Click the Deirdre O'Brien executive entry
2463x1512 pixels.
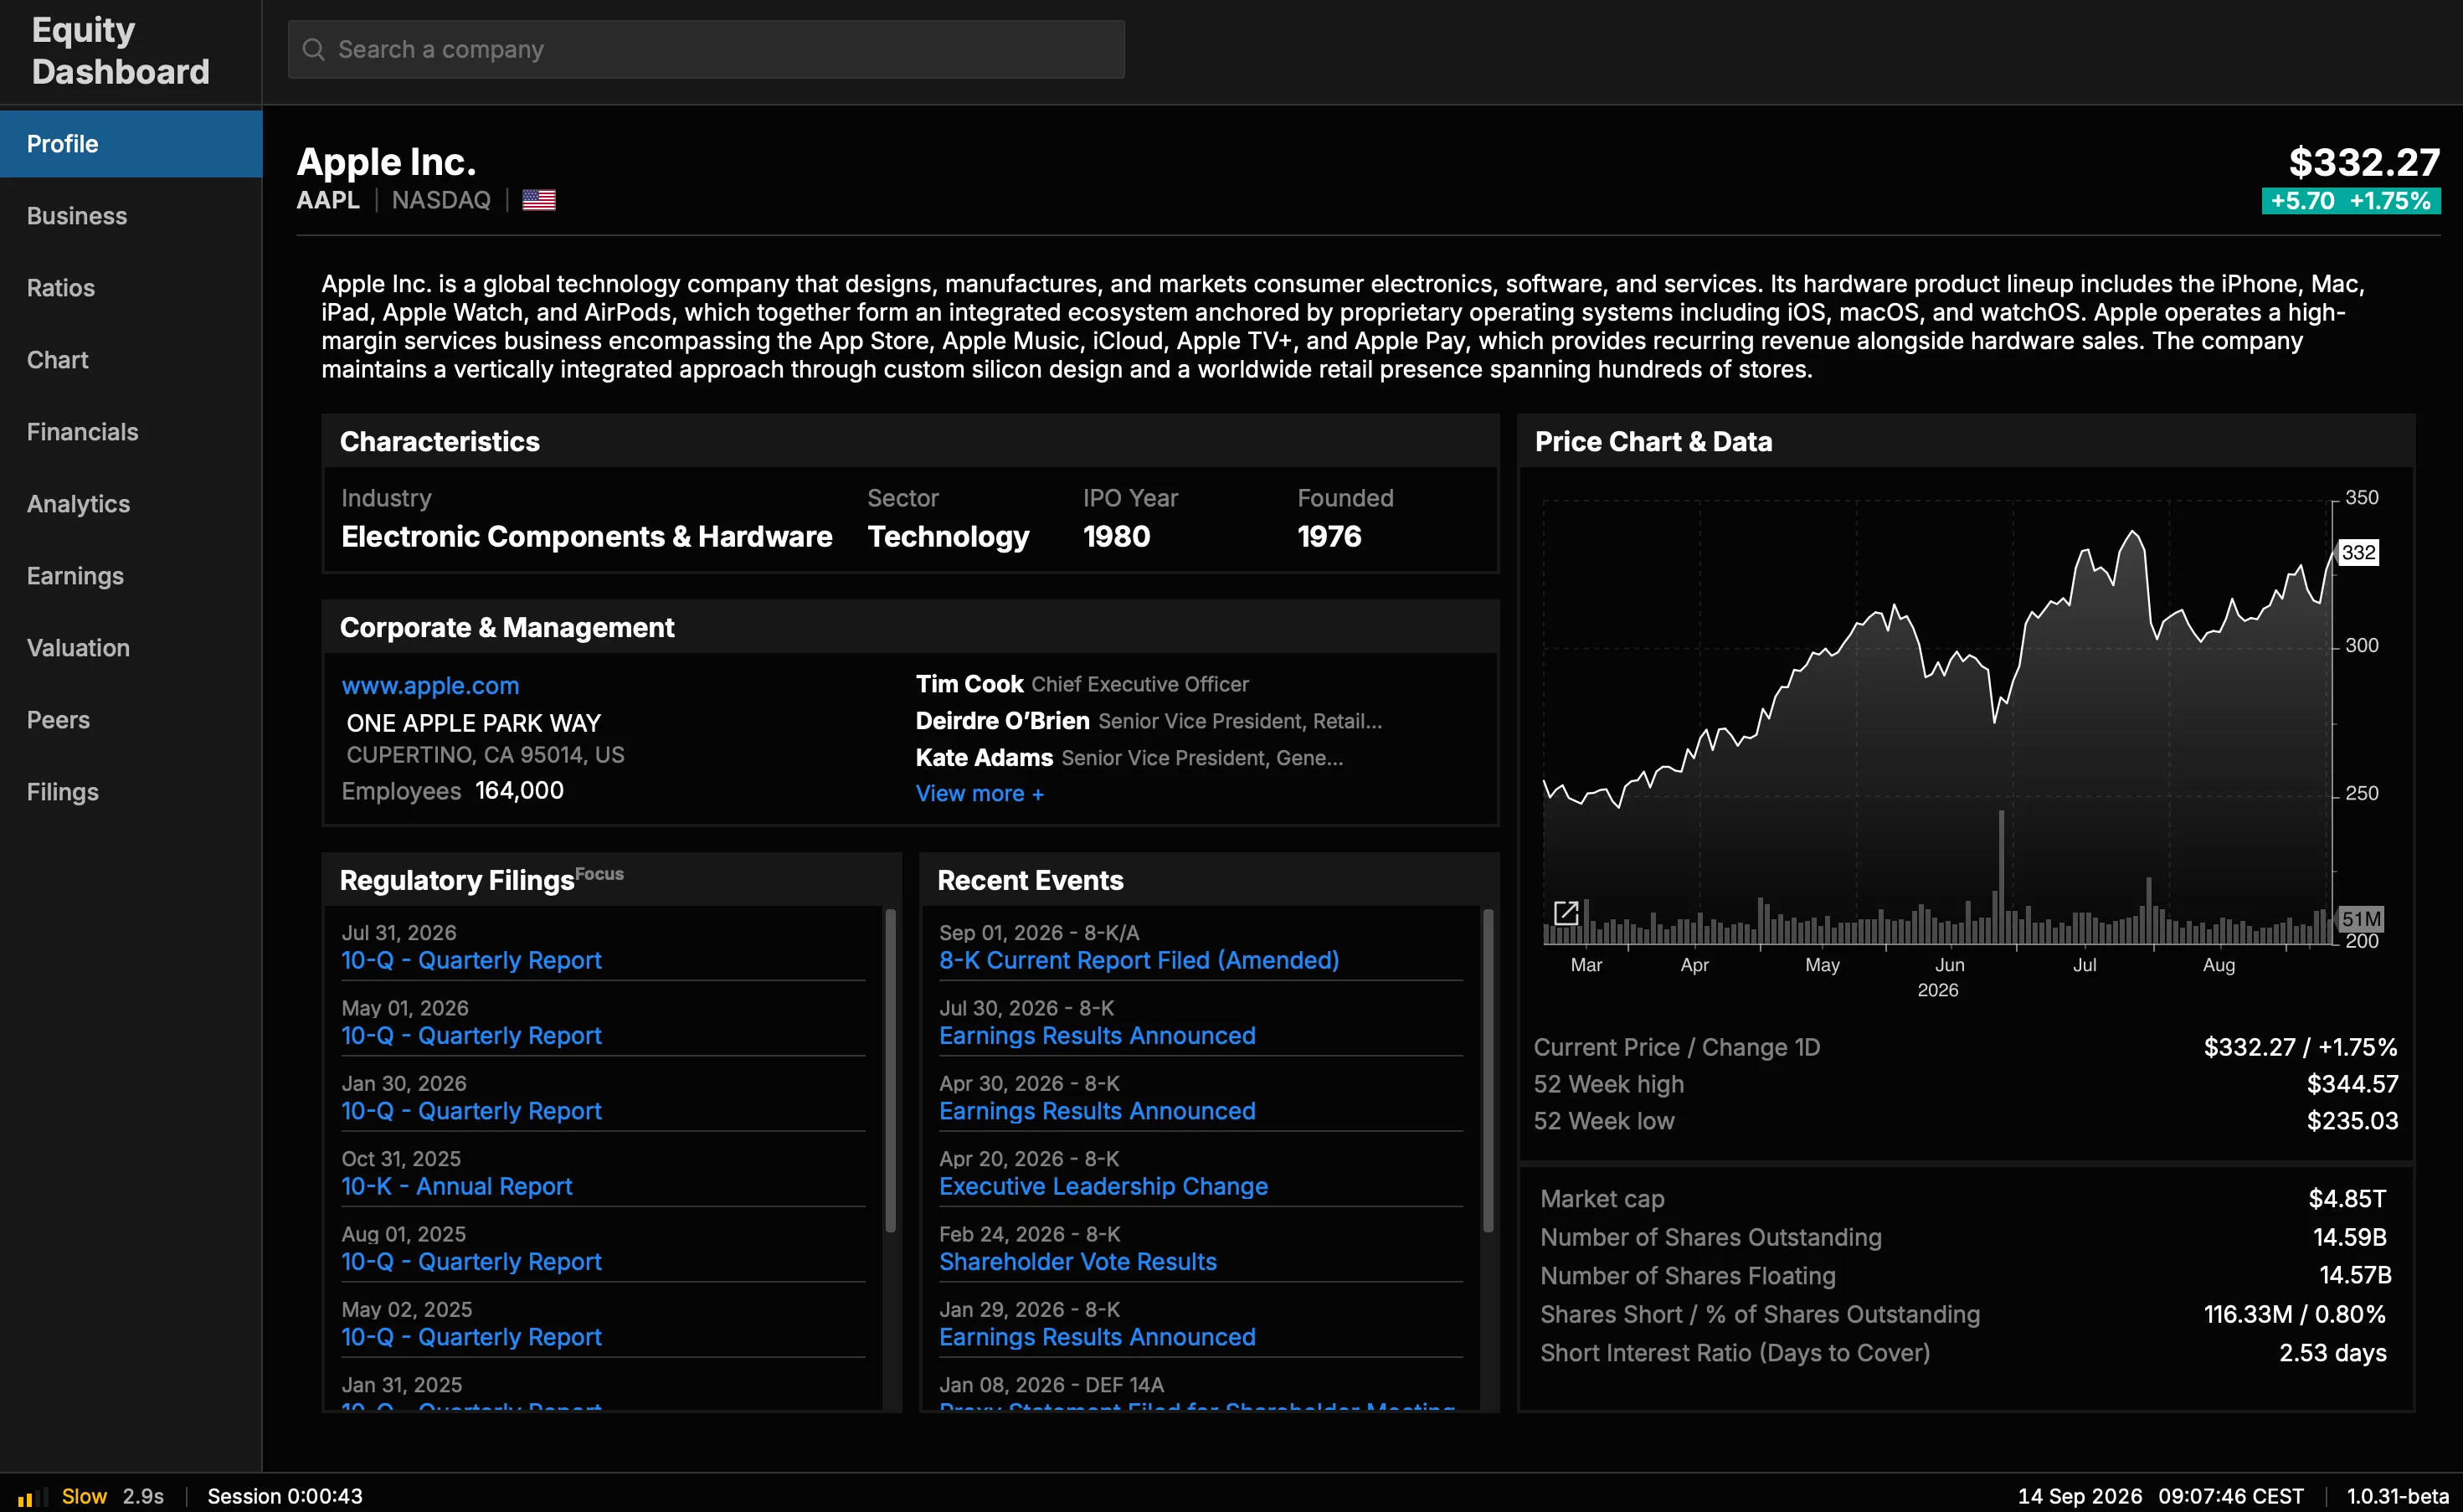pos(1149,721)
